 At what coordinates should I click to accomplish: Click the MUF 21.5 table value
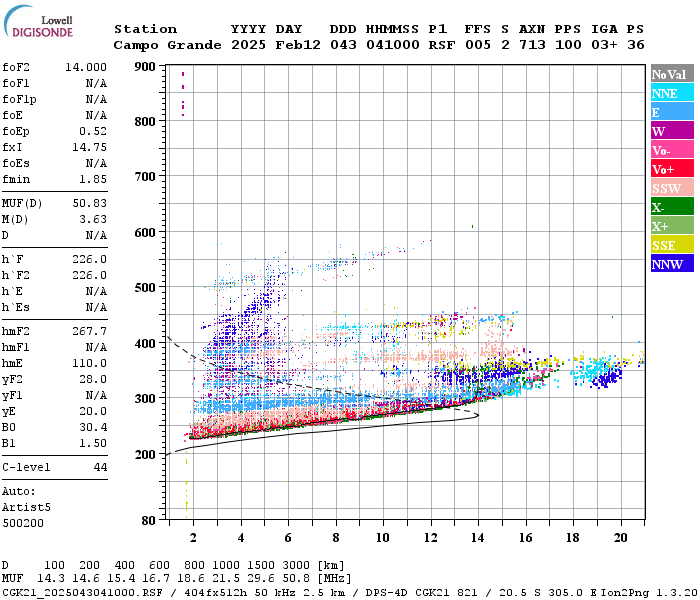tap(226, 579)
